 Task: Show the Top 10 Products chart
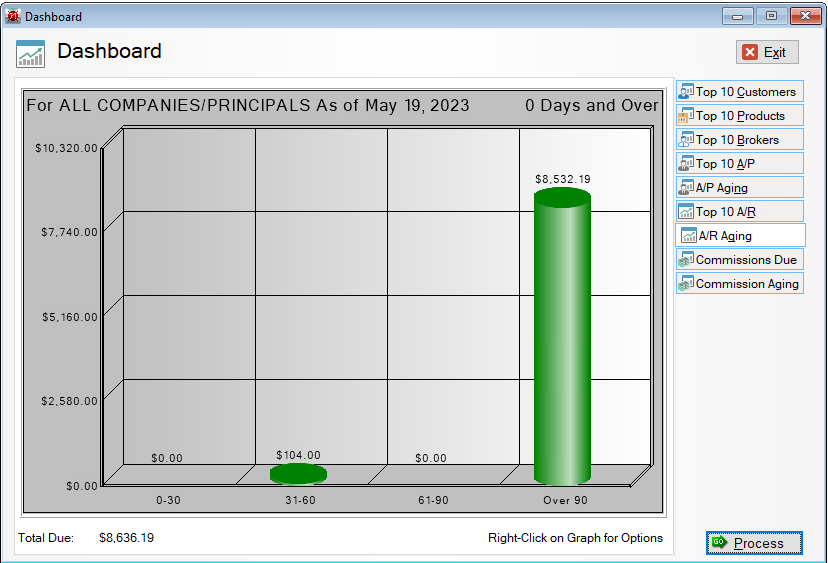tap(739, 116)
